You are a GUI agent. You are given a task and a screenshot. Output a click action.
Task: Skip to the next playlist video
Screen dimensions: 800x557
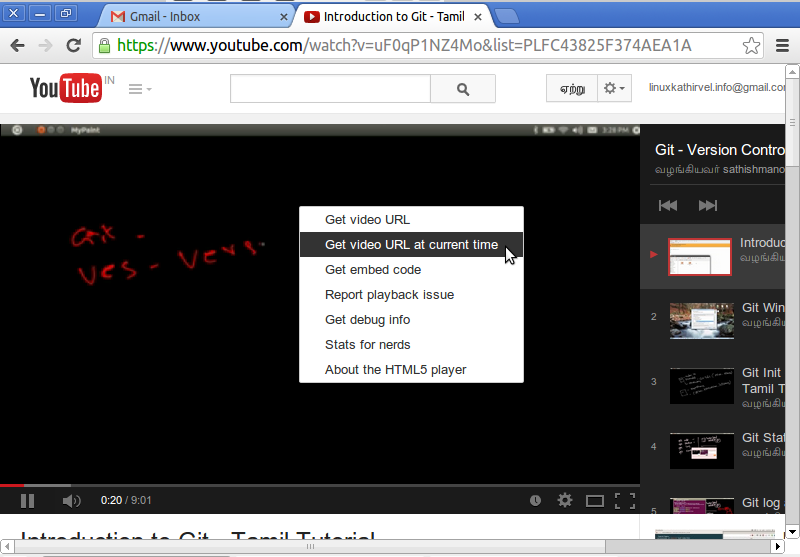pos(708,205)
